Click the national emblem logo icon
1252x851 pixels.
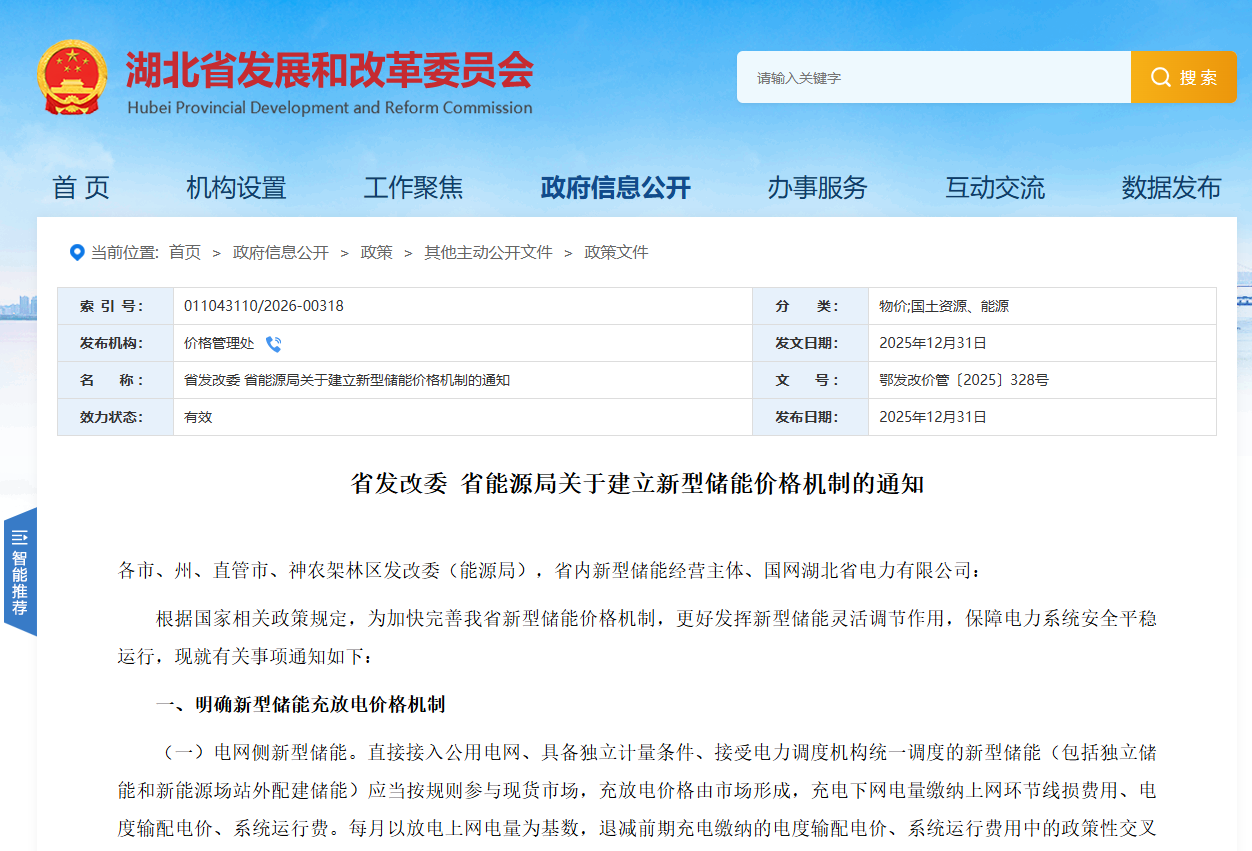72,78
